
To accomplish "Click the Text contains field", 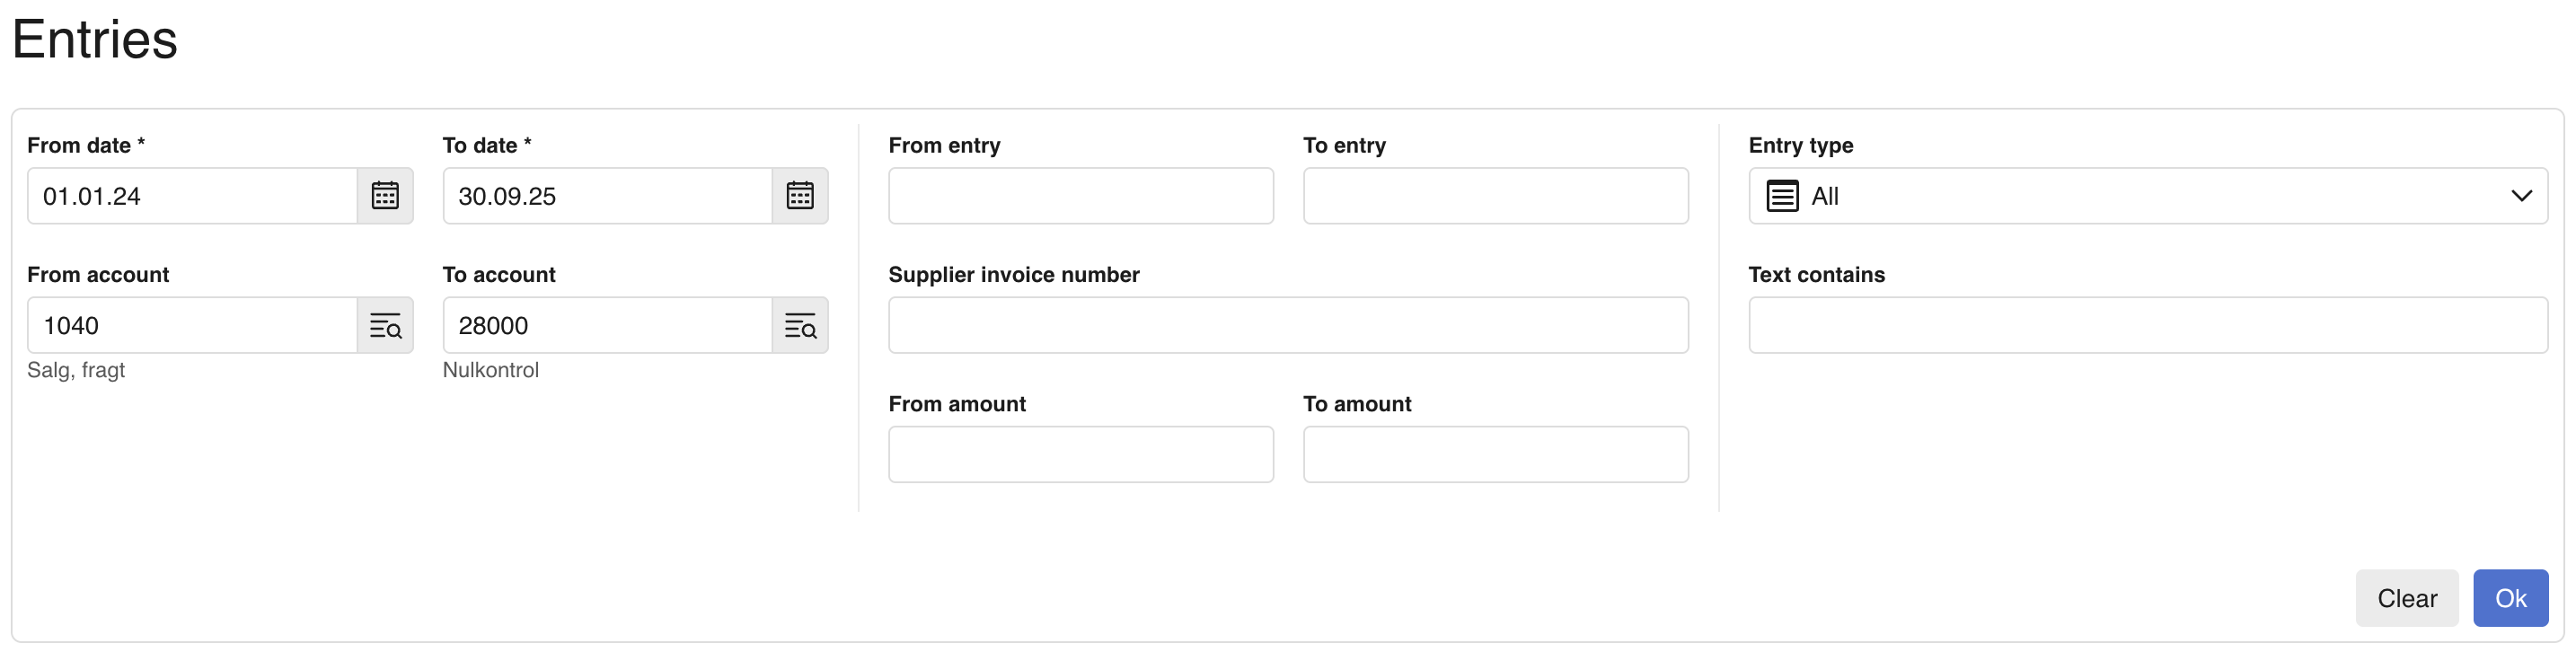I will pyautogui.click(x=2148, y=325).
